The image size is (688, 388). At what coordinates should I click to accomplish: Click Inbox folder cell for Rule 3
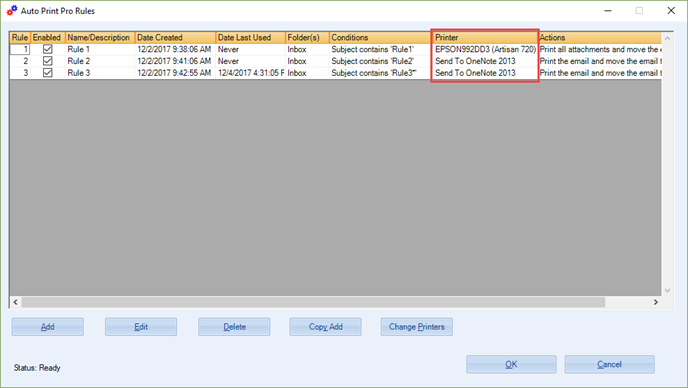(x=307, y=73)
